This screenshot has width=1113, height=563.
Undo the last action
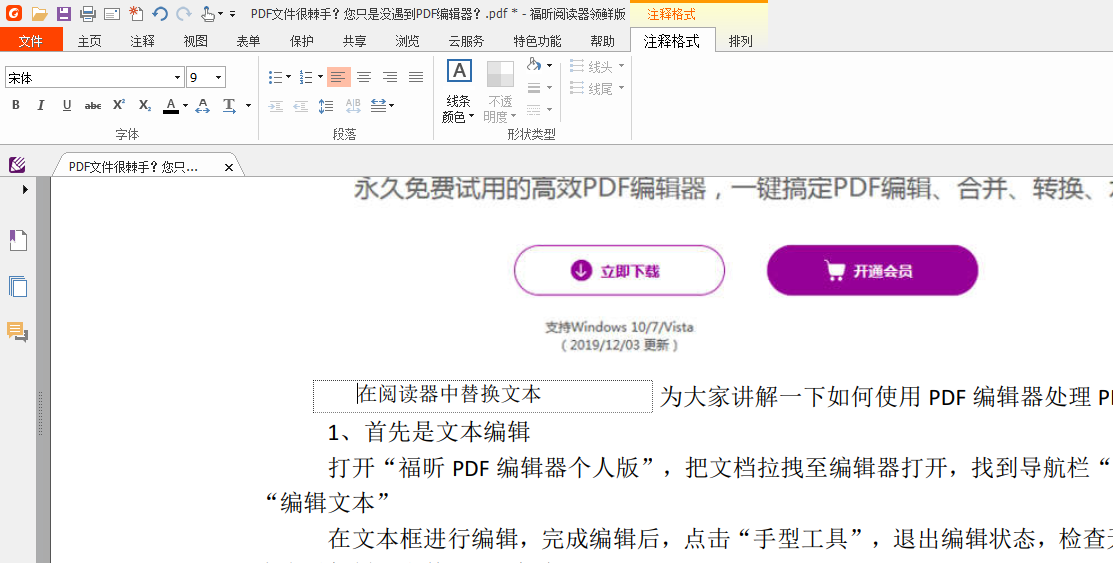pyautogui.click(x=160, y=13)
